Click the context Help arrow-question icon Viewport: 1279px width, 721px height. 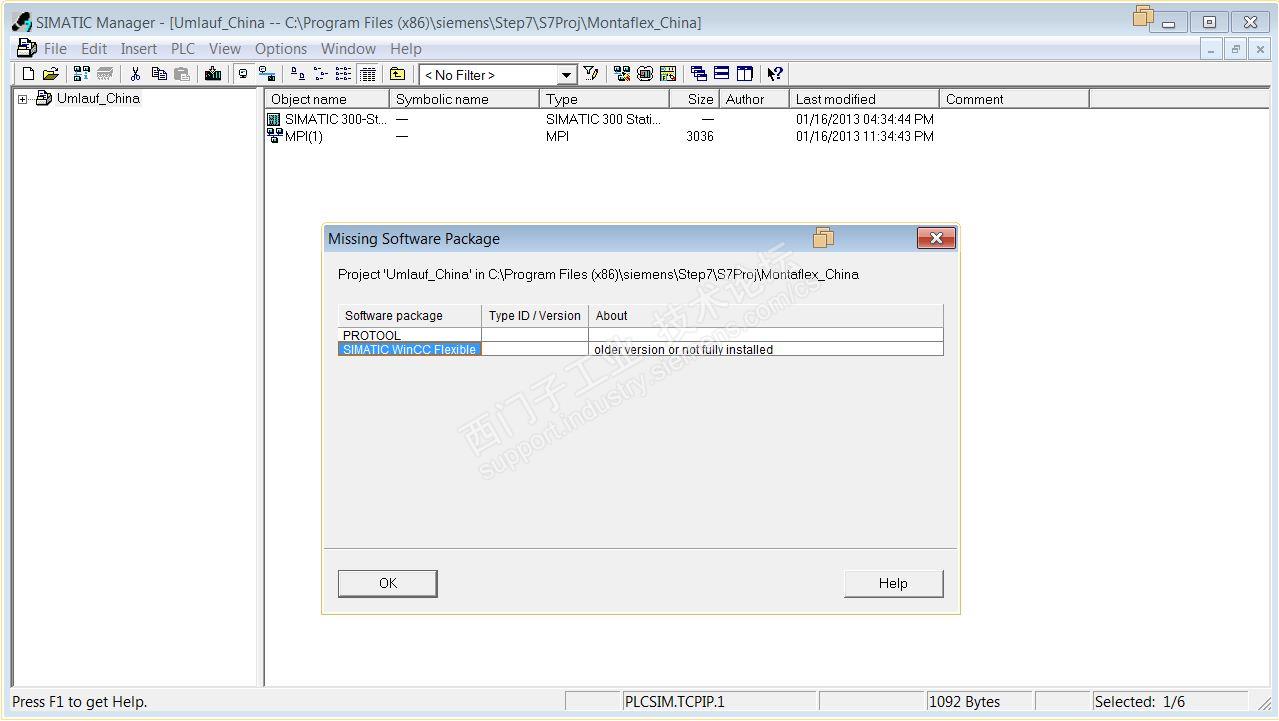775,74
